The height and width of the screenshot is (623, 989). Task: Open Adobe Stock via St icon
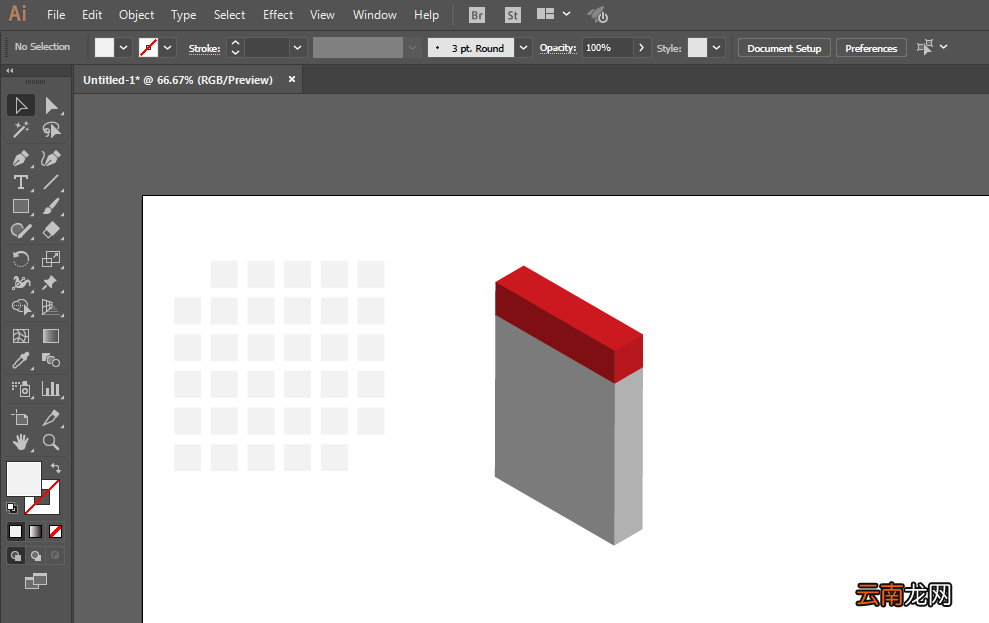pyautogui.click(x=513, y=15)
